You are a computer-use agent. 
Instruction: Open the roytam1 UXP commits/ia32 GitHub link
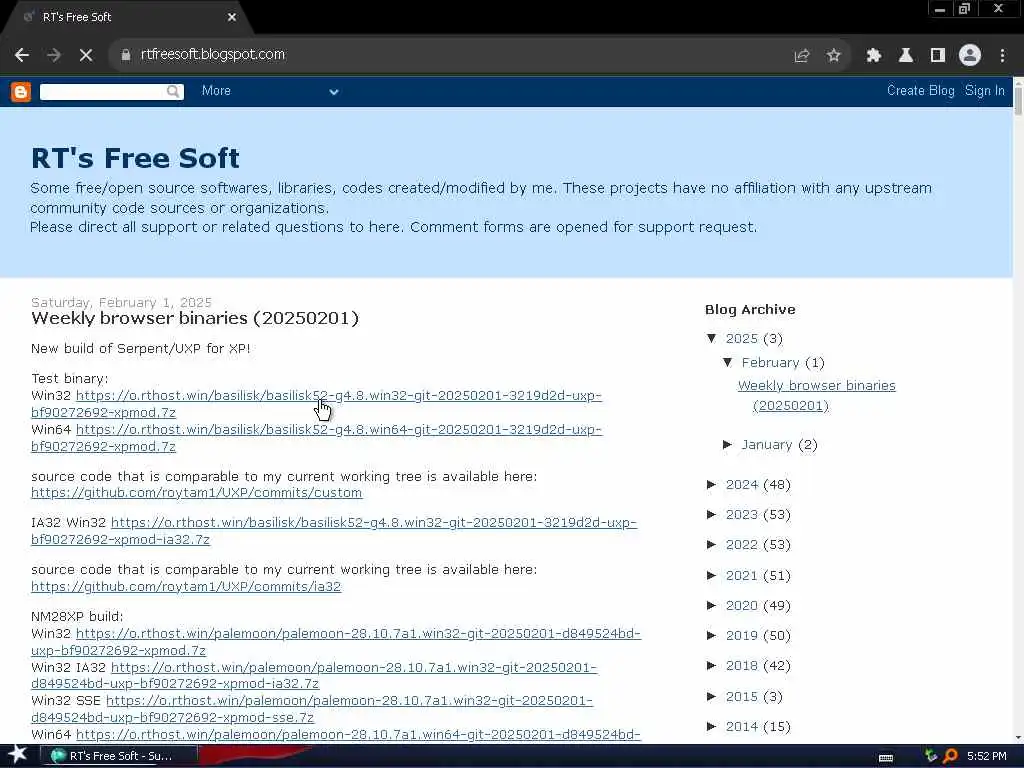pos(186,586)
